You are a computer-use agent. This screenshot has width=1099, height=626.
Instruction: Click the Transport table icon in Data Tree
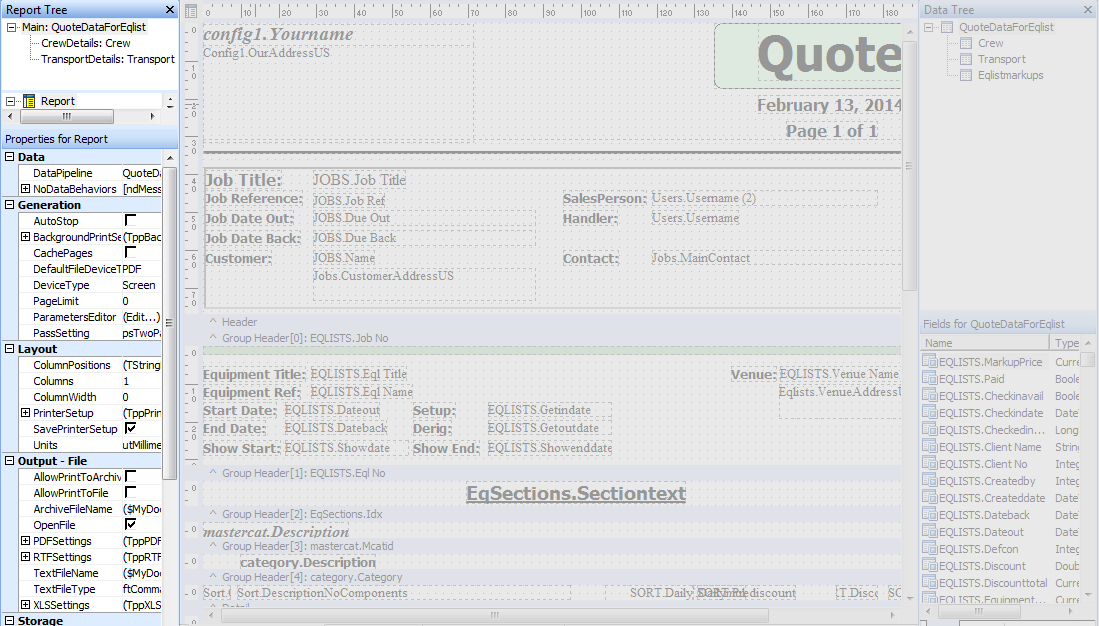click(965, 60)
